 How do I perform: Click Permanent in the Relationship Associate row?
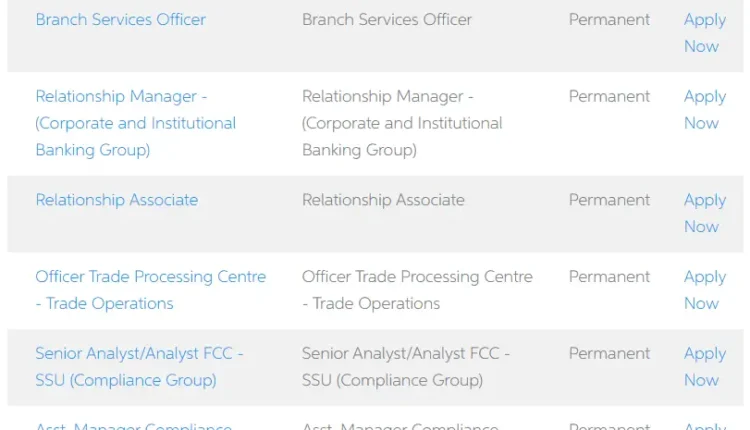pyautogui.click(x=609, y=200)
